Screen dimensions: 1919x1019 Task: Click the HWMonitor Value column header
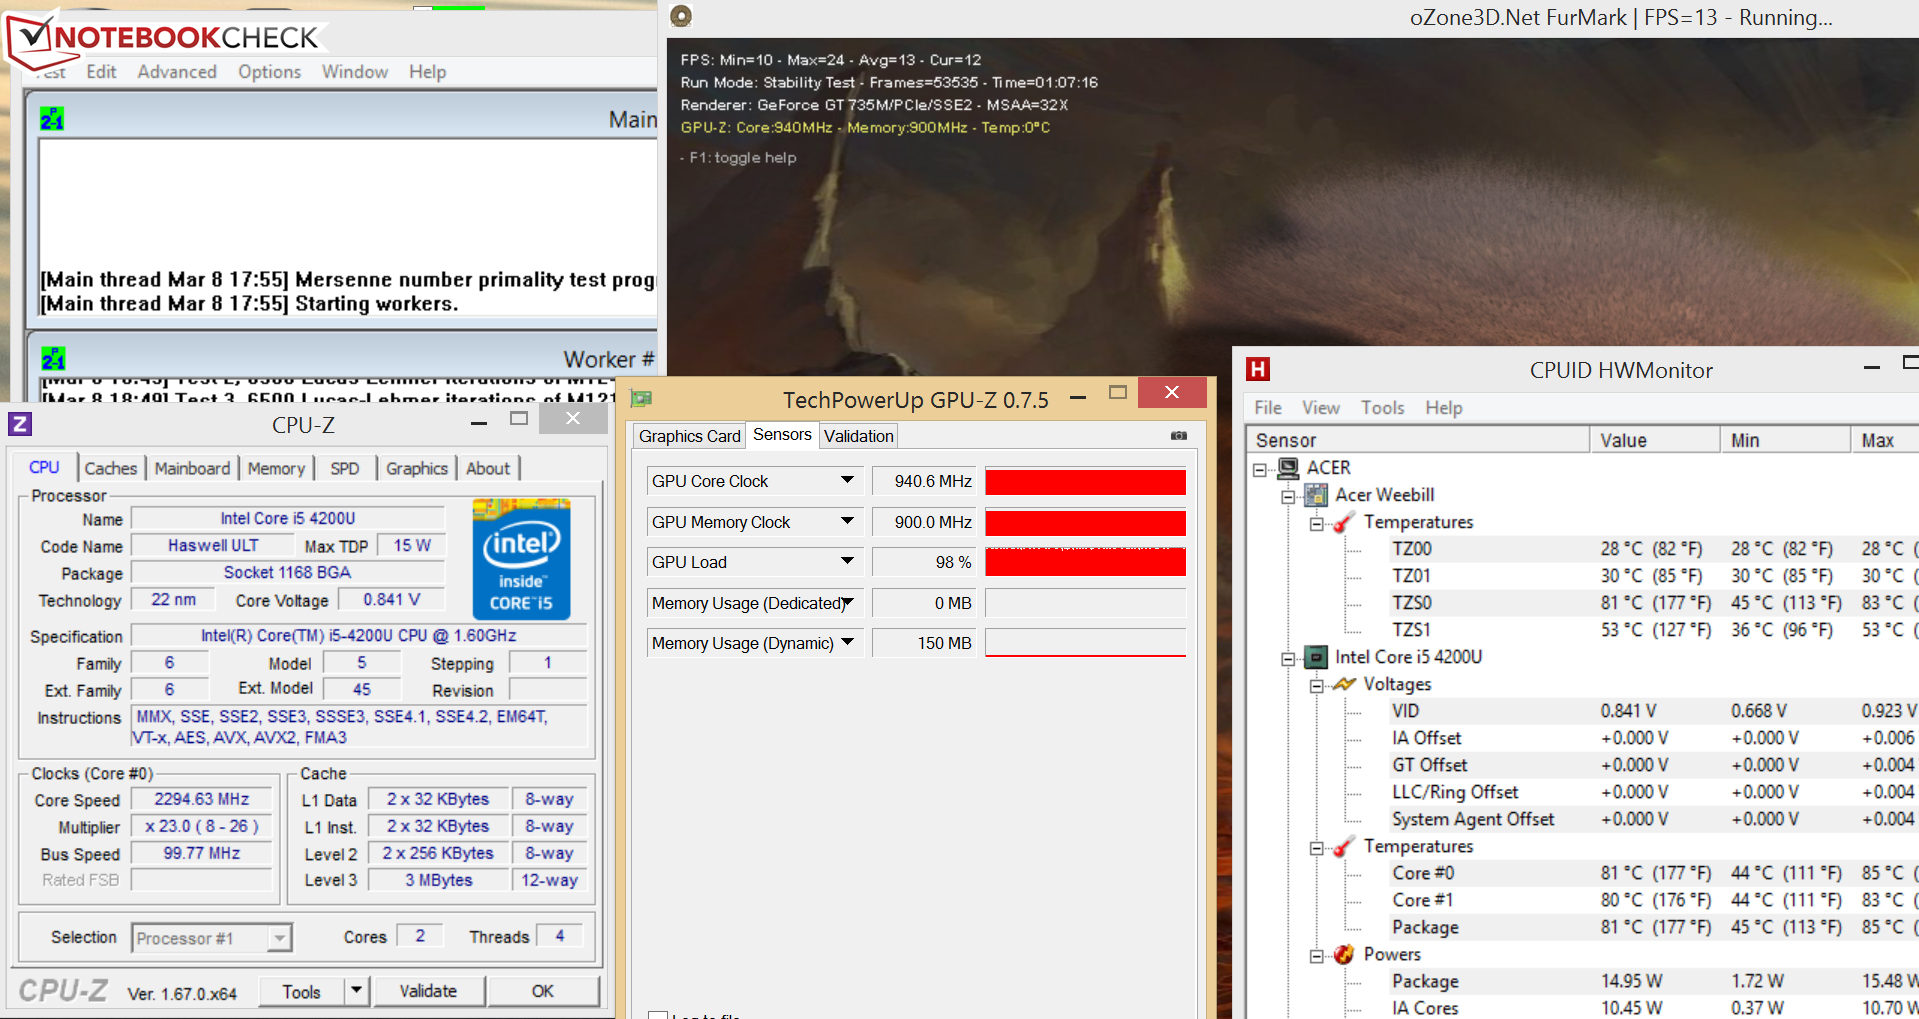pyautogui.click(x=1655, y=440)
